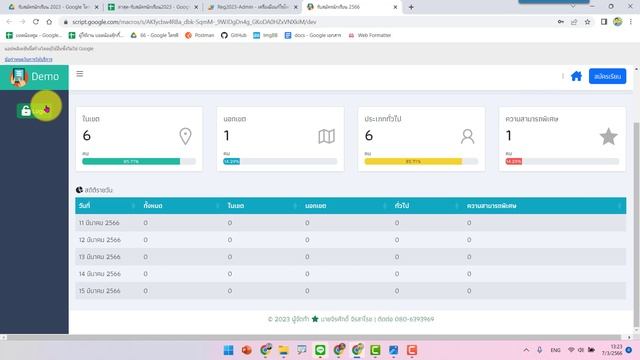
Task: Click the share page icon in address bar
Action: [x=574, y=22]
